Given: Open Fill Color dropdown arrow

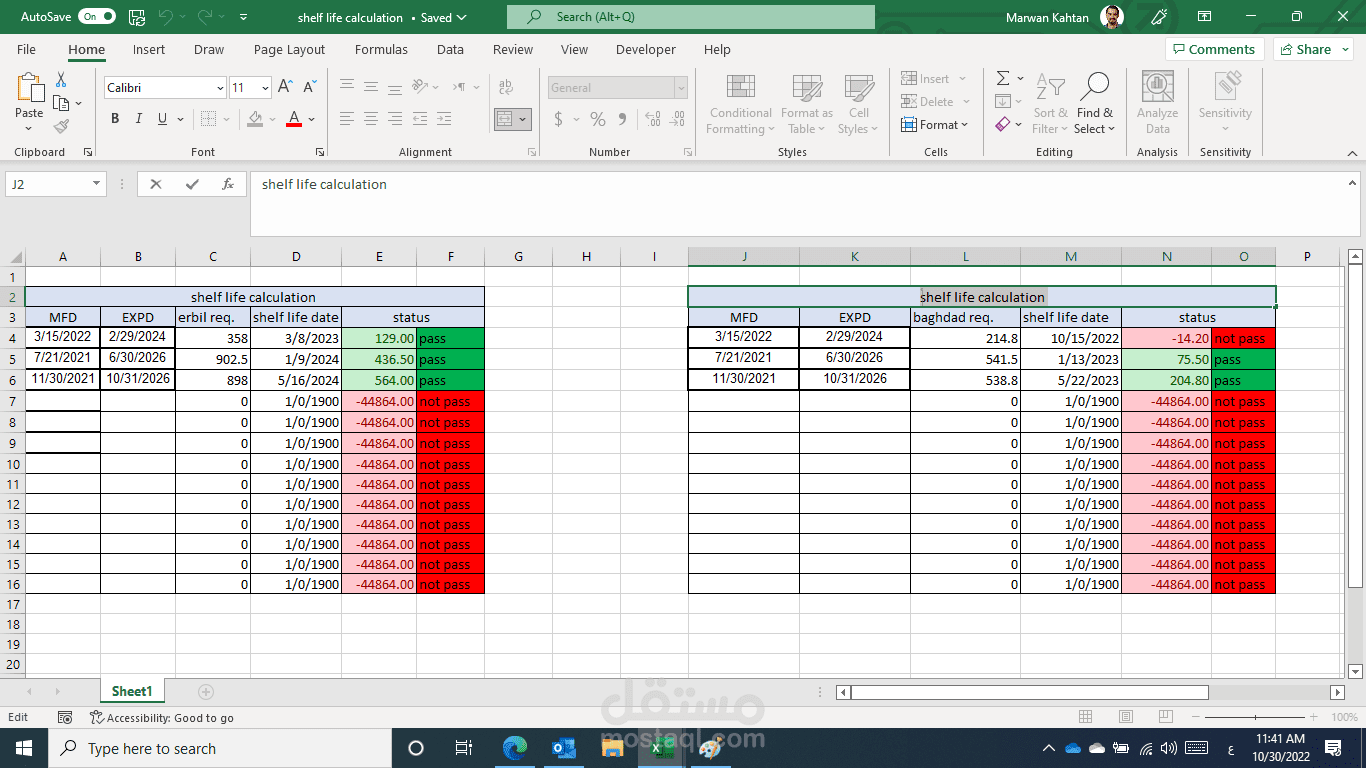Looking at the screenshot, I should (272, 119).
